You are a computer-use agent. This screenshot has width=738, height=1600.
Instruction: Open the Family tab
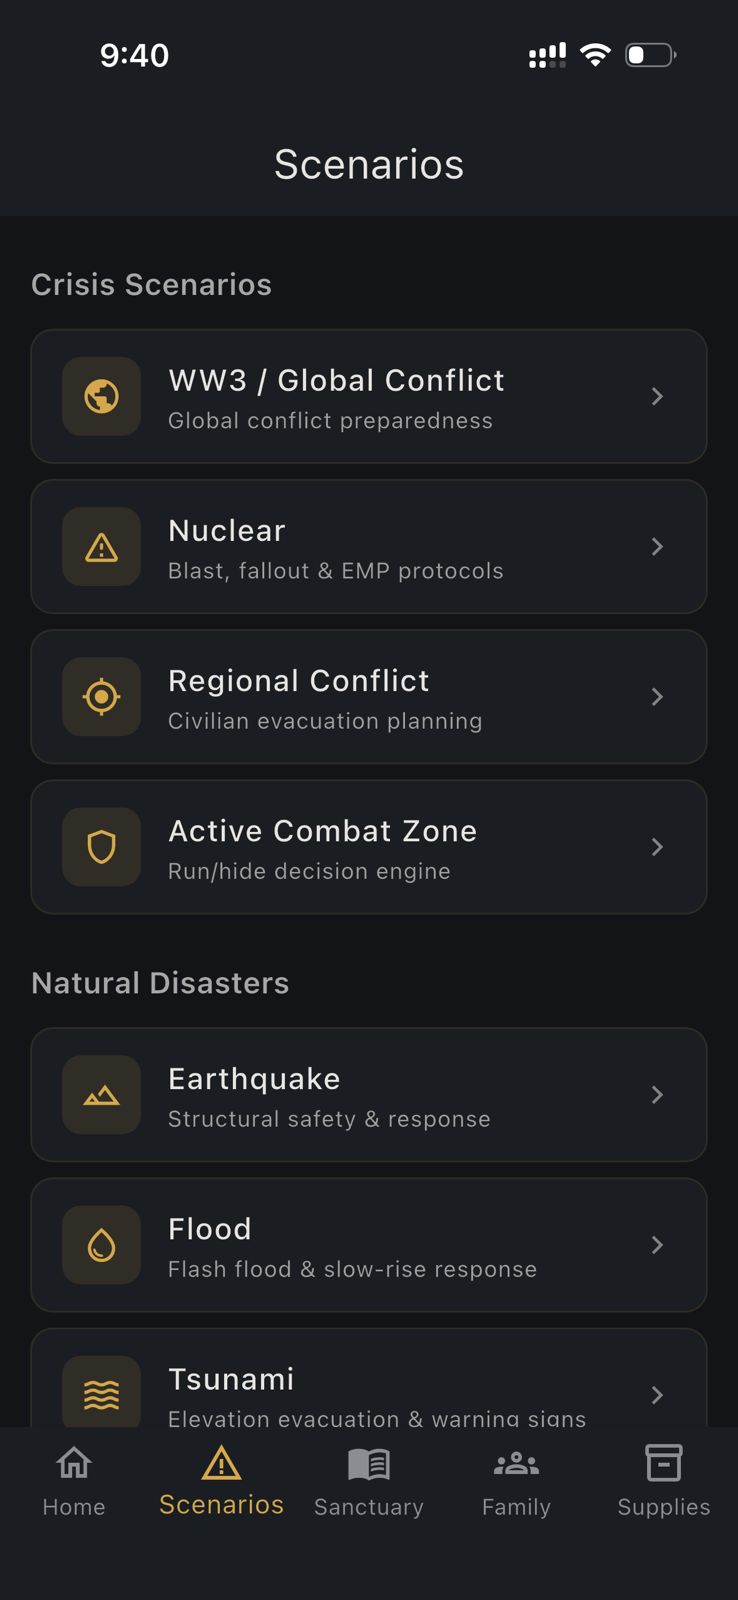point(516,1481)
